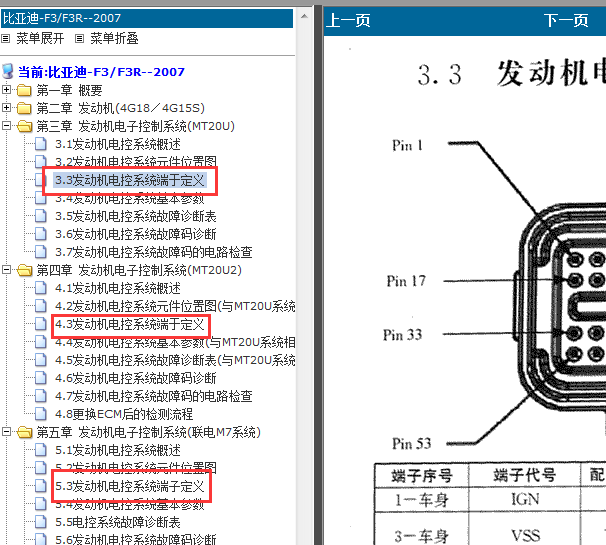Click the IGN cell in terminal table
606x545 pixels.
525,500
